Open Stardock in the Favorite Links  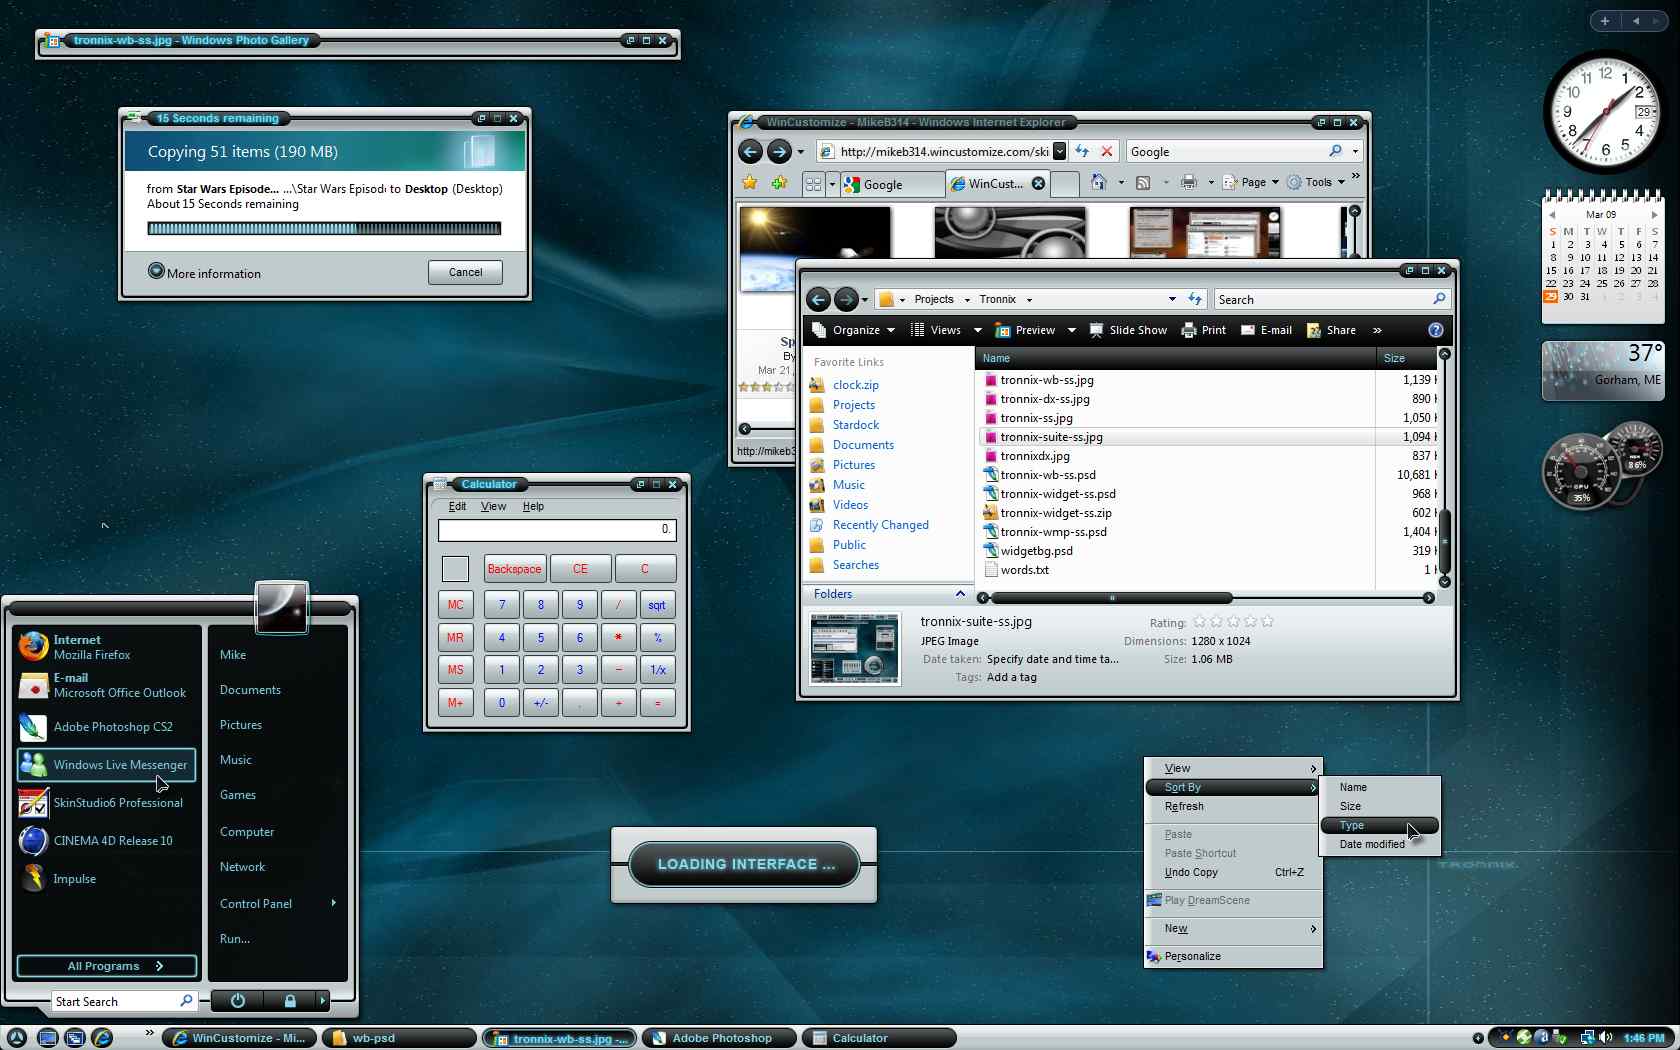[x=855, y=425]
